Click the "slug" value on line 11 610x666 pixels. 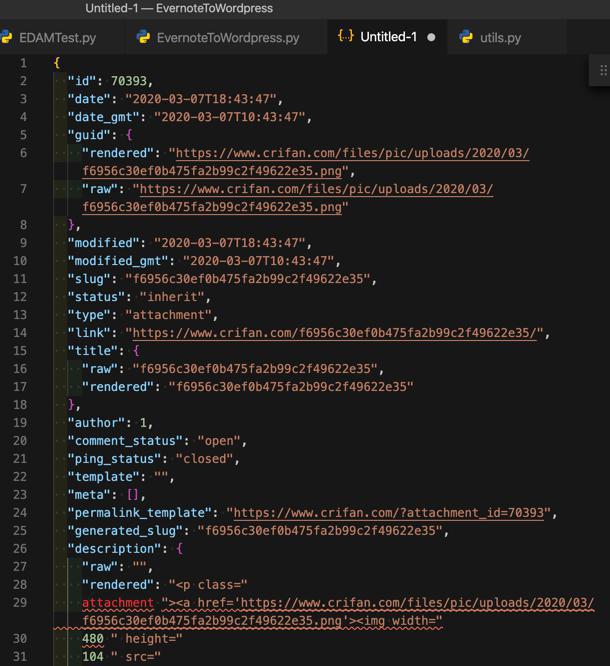point(248,279)
